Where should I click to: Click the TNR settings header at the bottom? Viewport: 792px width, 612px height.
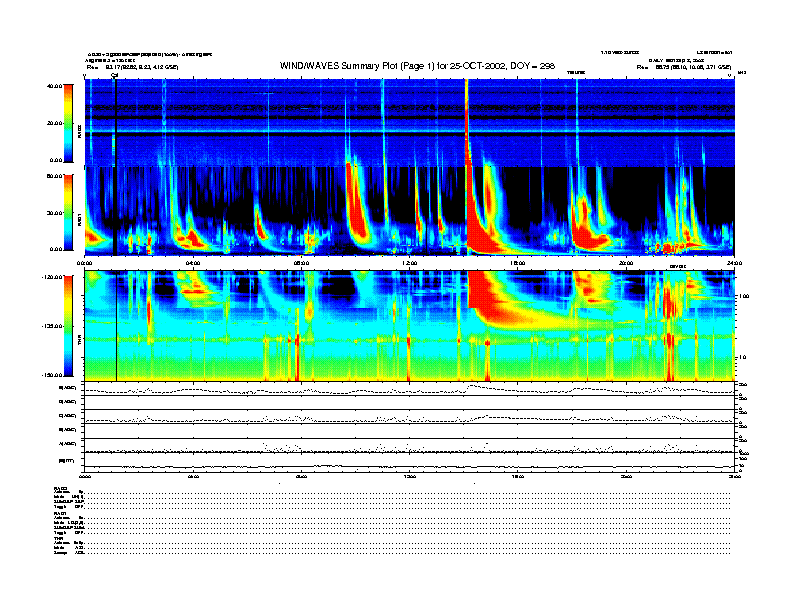coord(57,538)
